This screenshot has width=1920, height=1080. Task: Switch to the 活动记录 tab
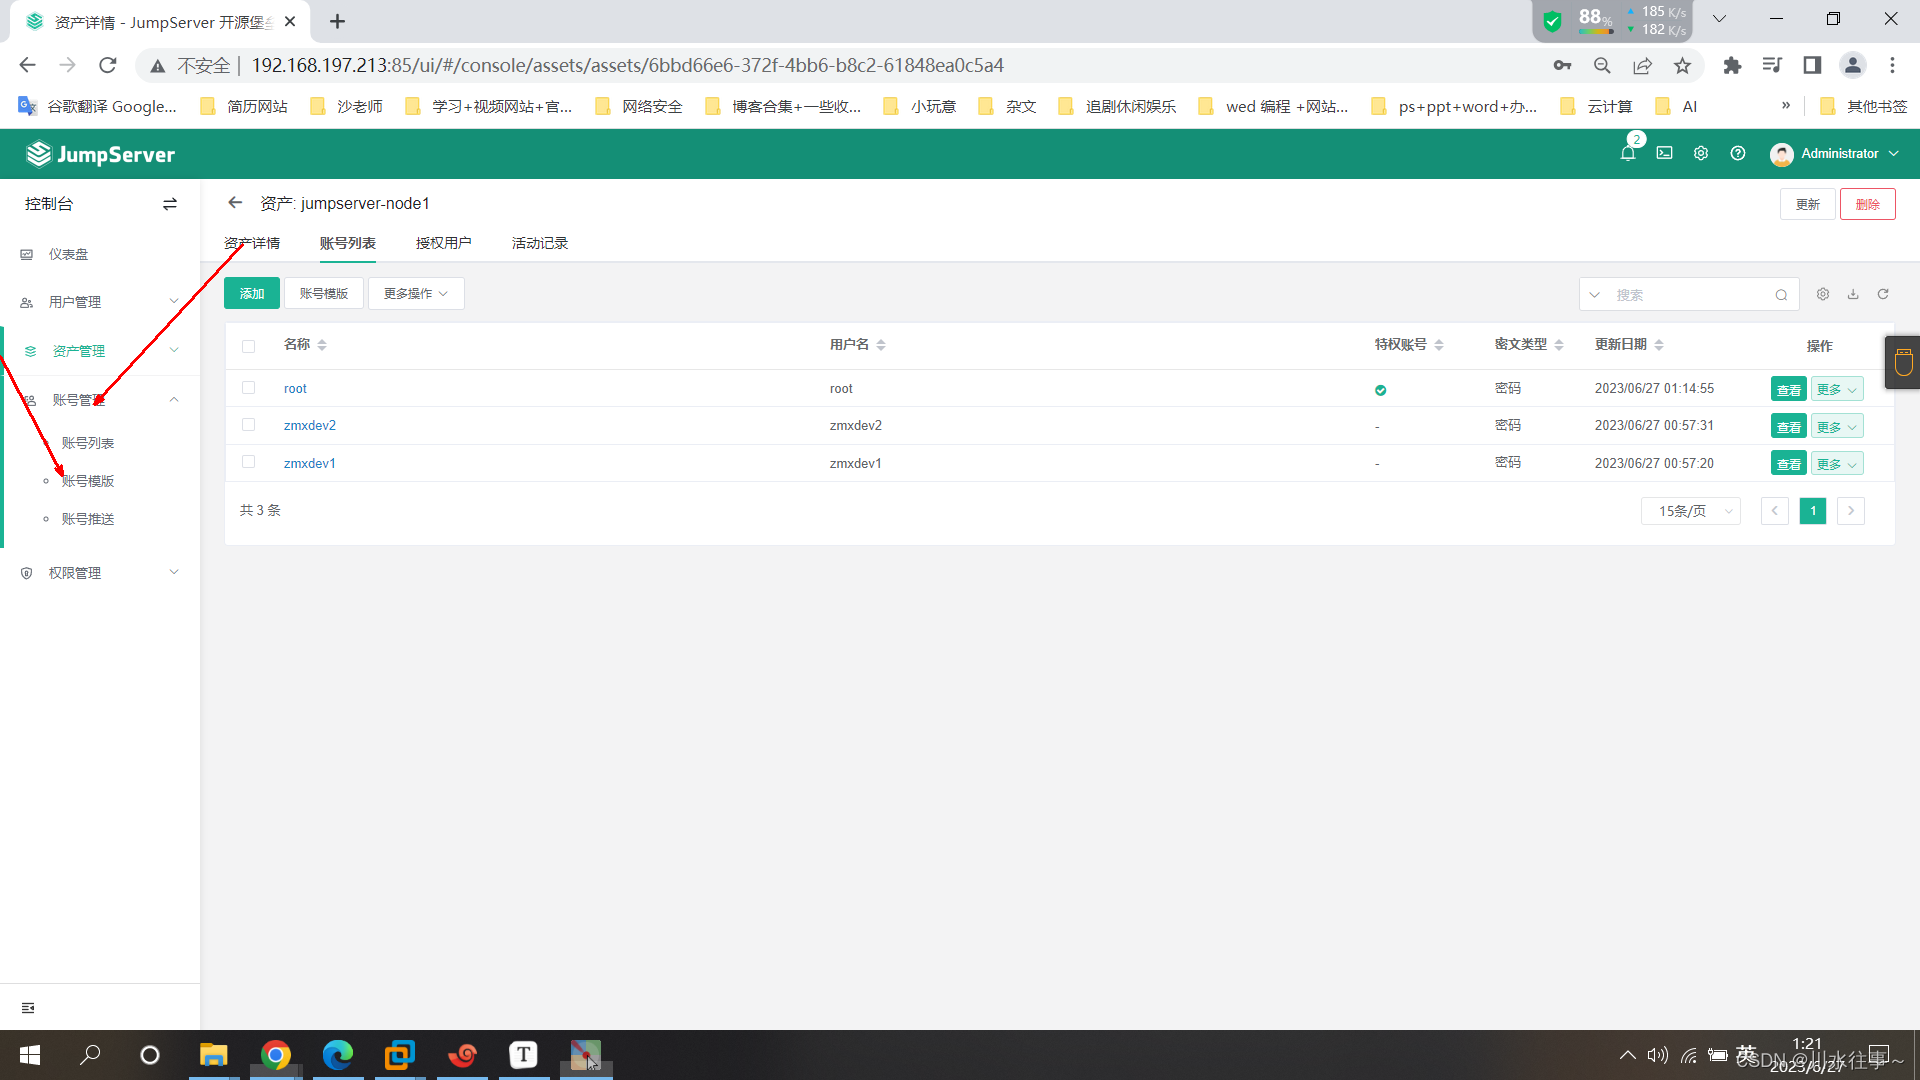pyautogui.click(x=539, y=243)
